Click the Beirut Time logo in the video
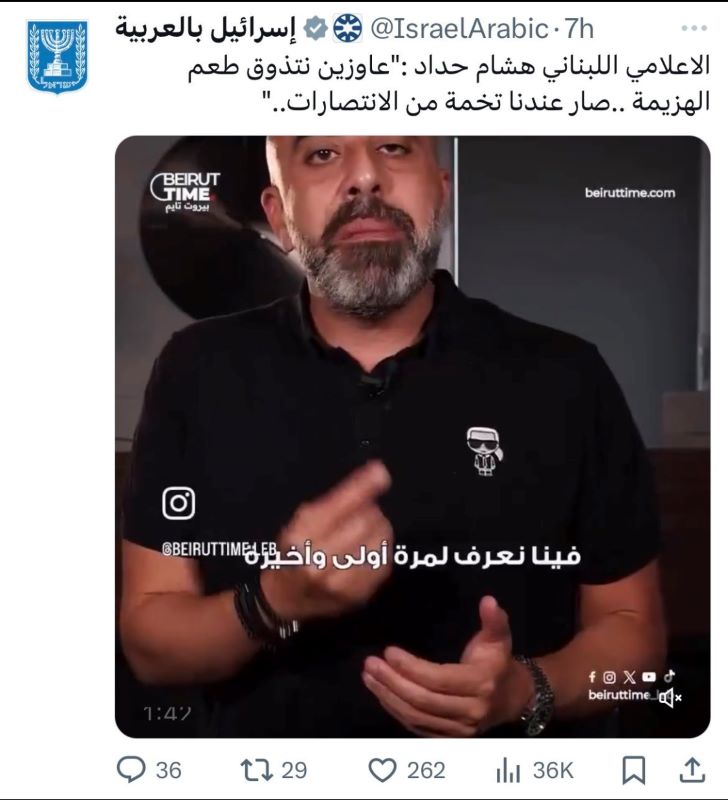 tap(185, 192)
